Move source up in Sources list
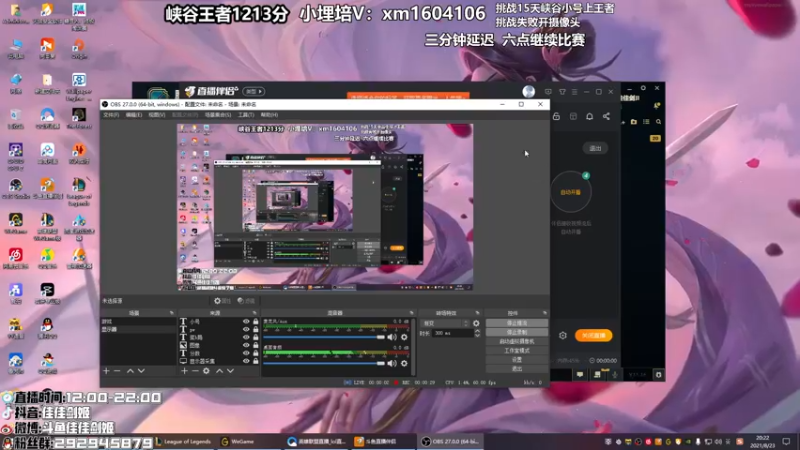This screenshot has height=450, width=800. 219,371
